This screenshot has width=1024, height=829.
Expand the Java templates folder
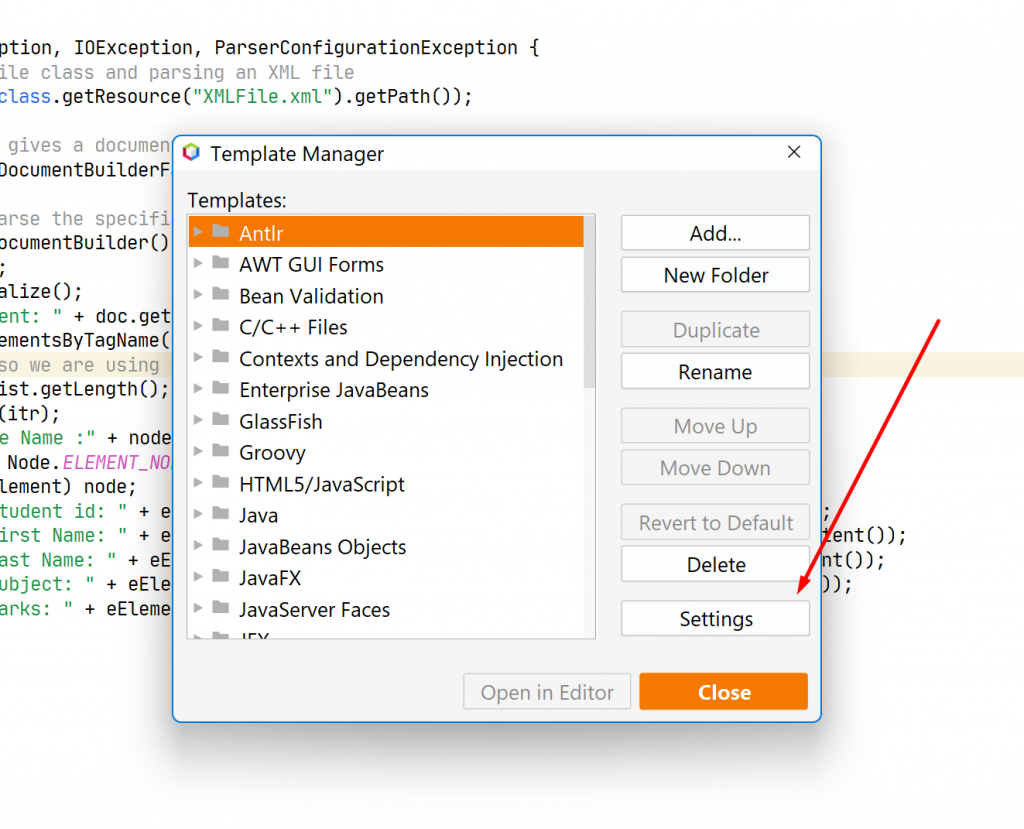[x=198, y=515]
